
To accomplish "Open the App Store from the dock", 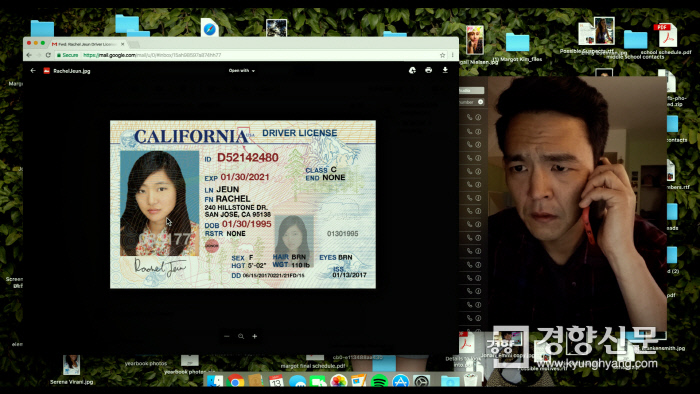I will [400, 382].
